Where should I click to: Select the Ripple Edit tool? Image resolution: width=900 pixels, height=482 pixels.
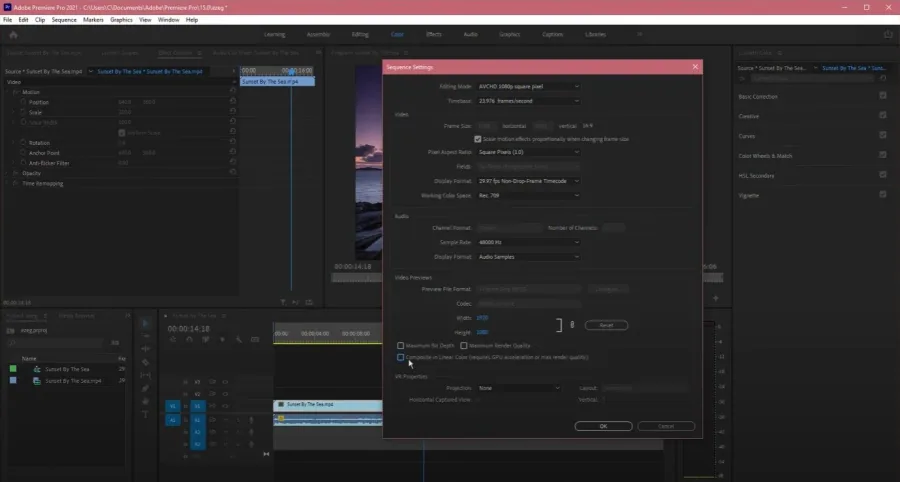145,348
